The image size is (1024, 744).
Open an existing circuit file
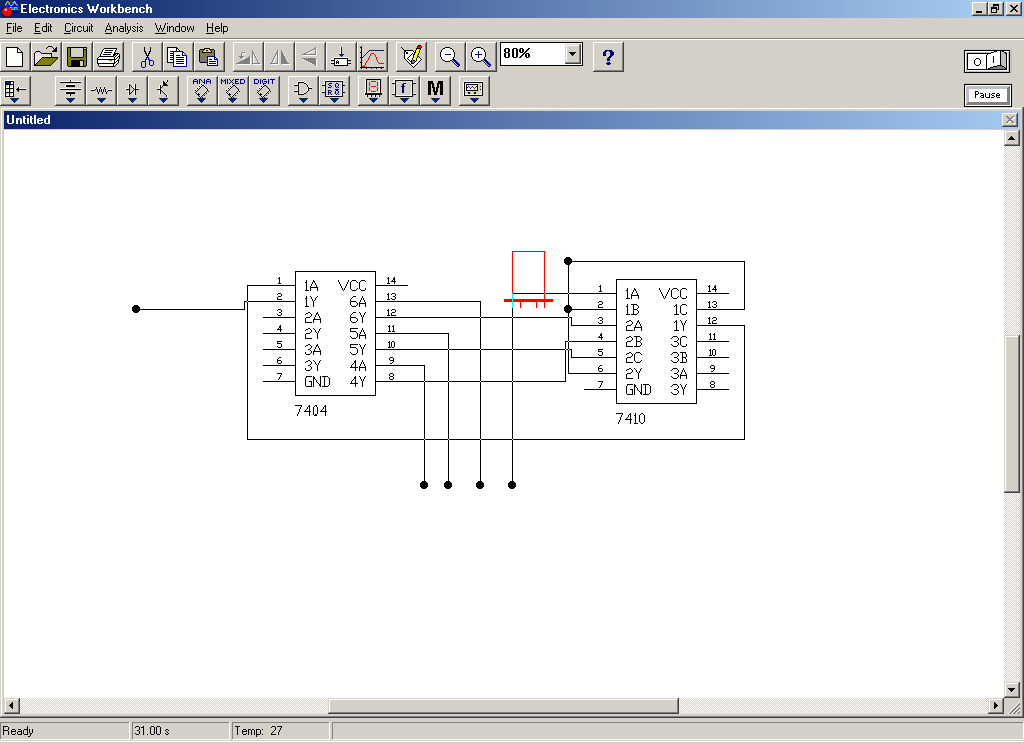(x=46, y=57)
